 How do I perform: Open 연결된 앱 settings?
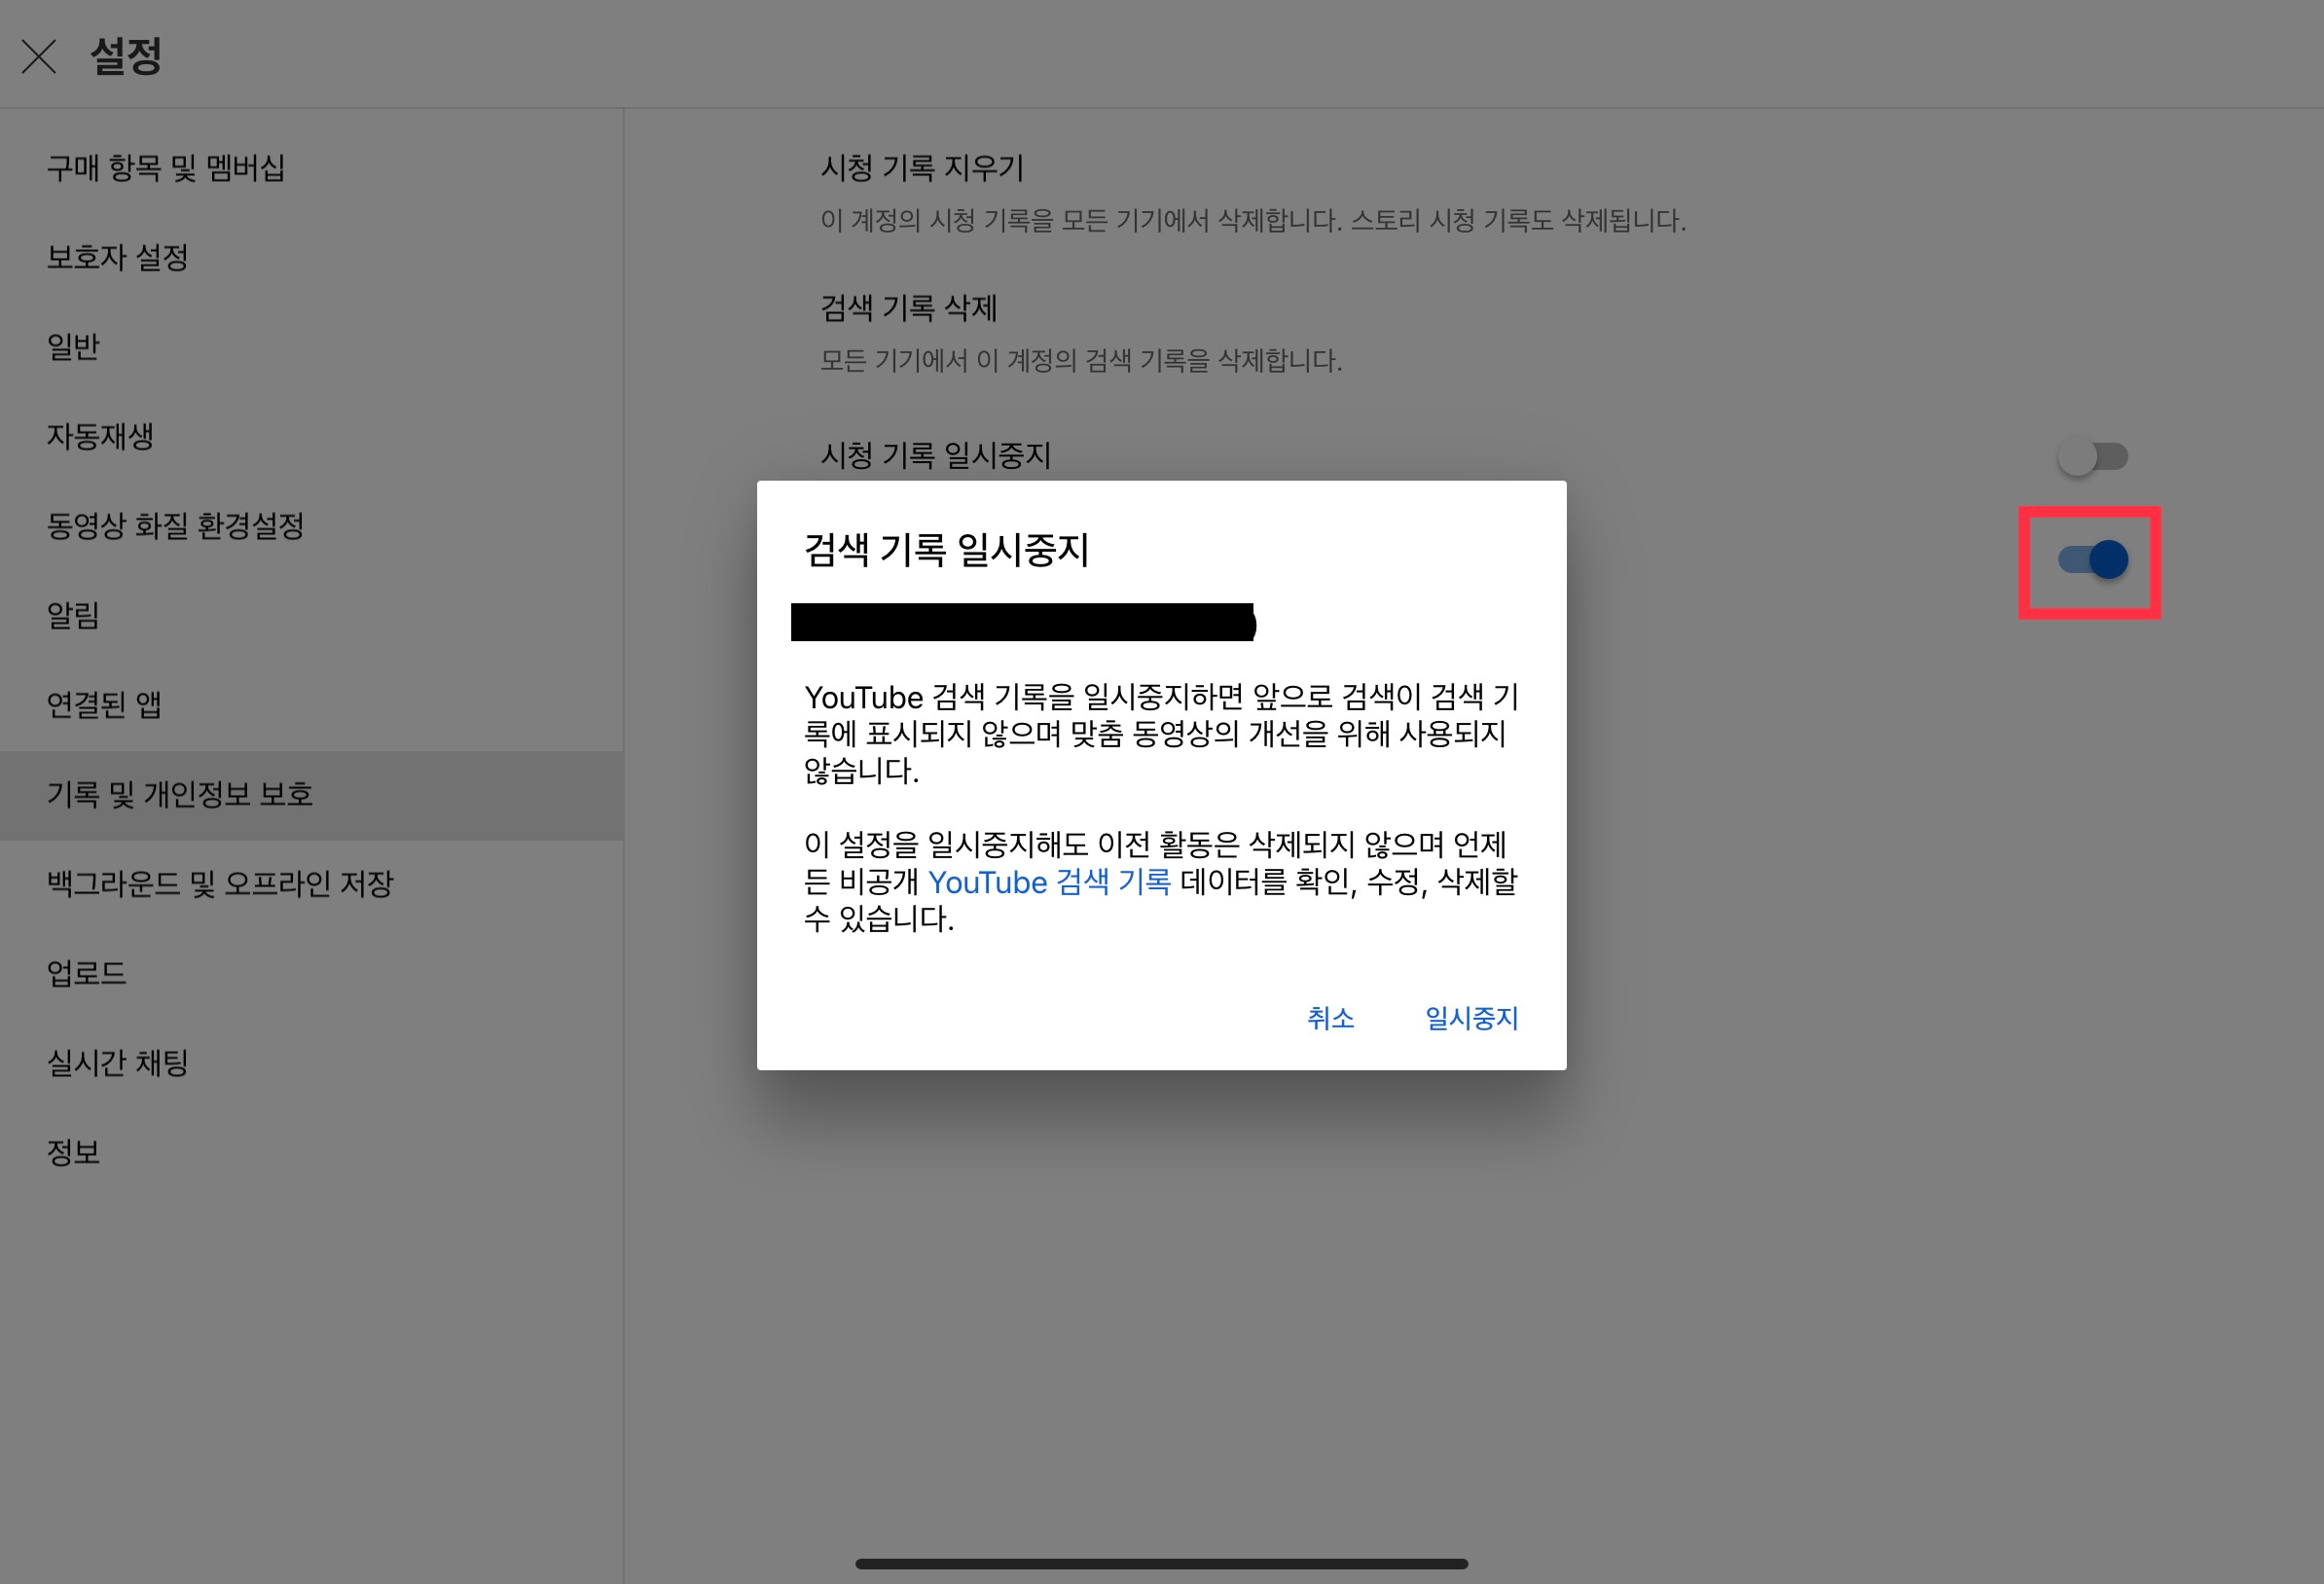pyautogui.click(x=311, y=705)
